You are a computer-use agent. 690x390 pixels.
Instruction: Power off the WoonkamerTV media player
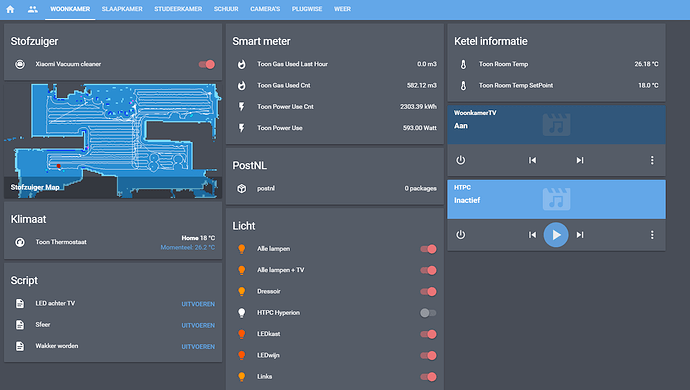pos(460,160)
